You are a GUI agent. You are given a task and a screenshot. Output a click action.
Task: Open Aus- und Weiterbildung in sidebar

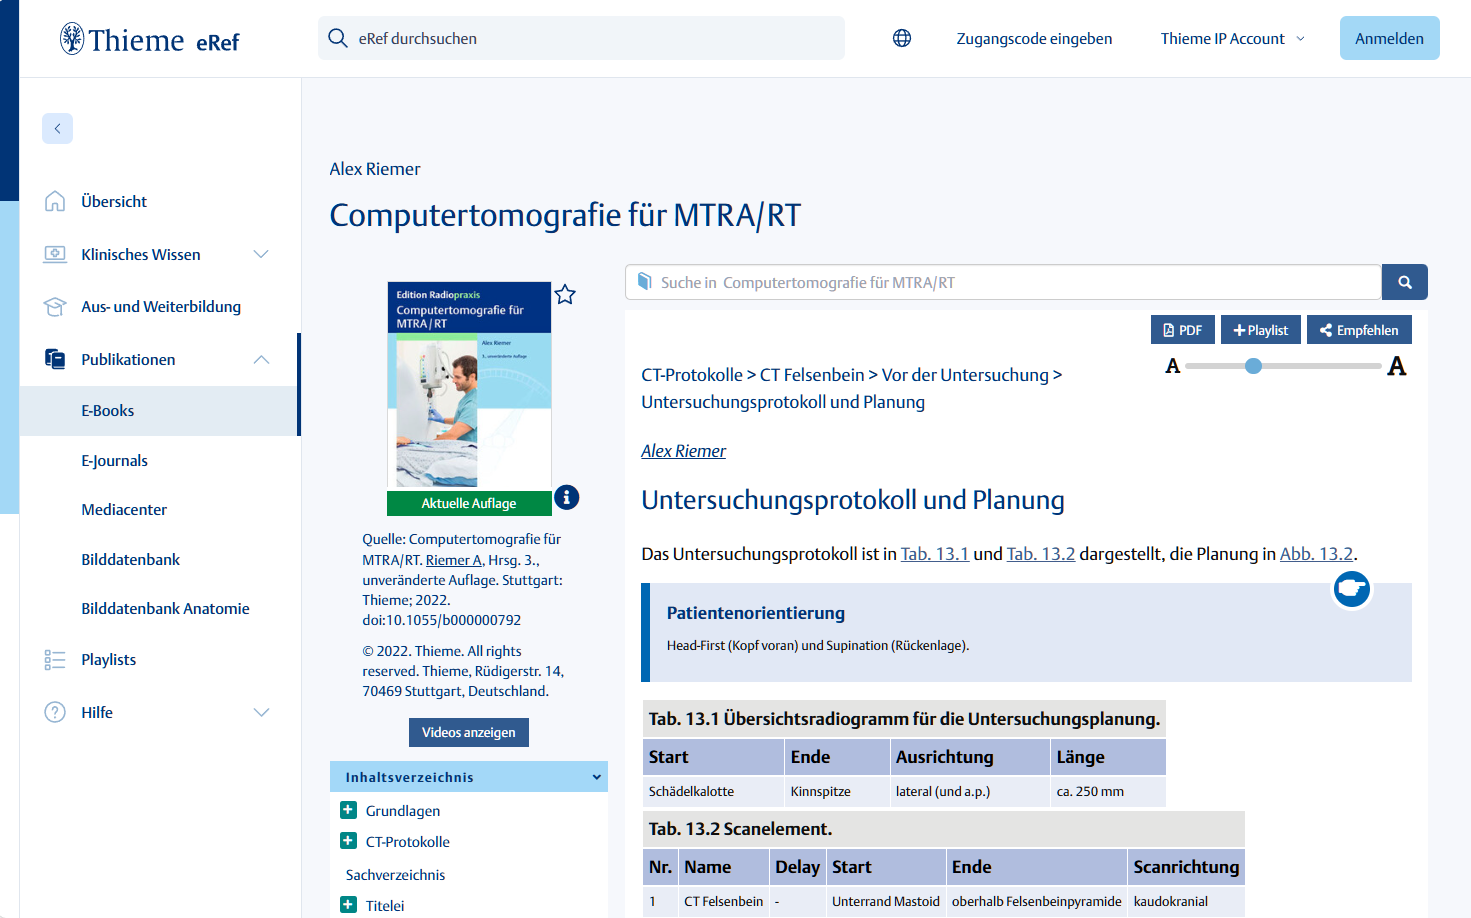[x=161, y=306]
